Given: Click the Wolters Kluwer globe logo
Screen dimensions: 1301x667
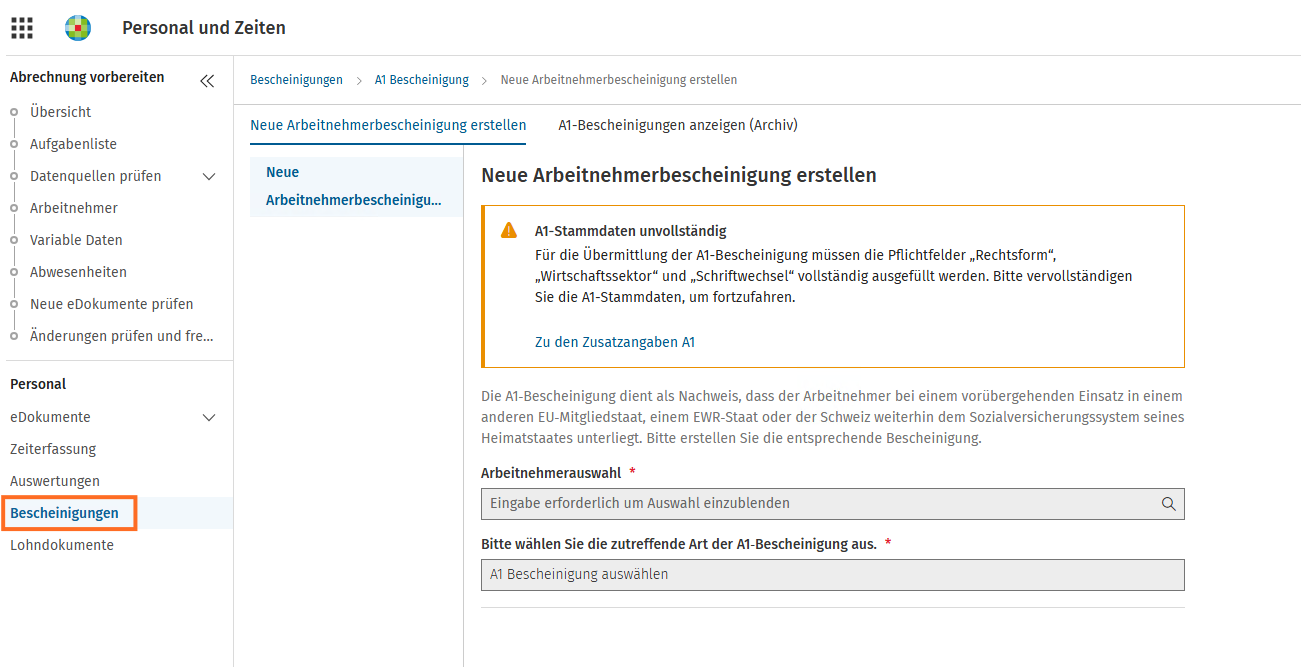Looking at the screenshot, I should (78, 28).
